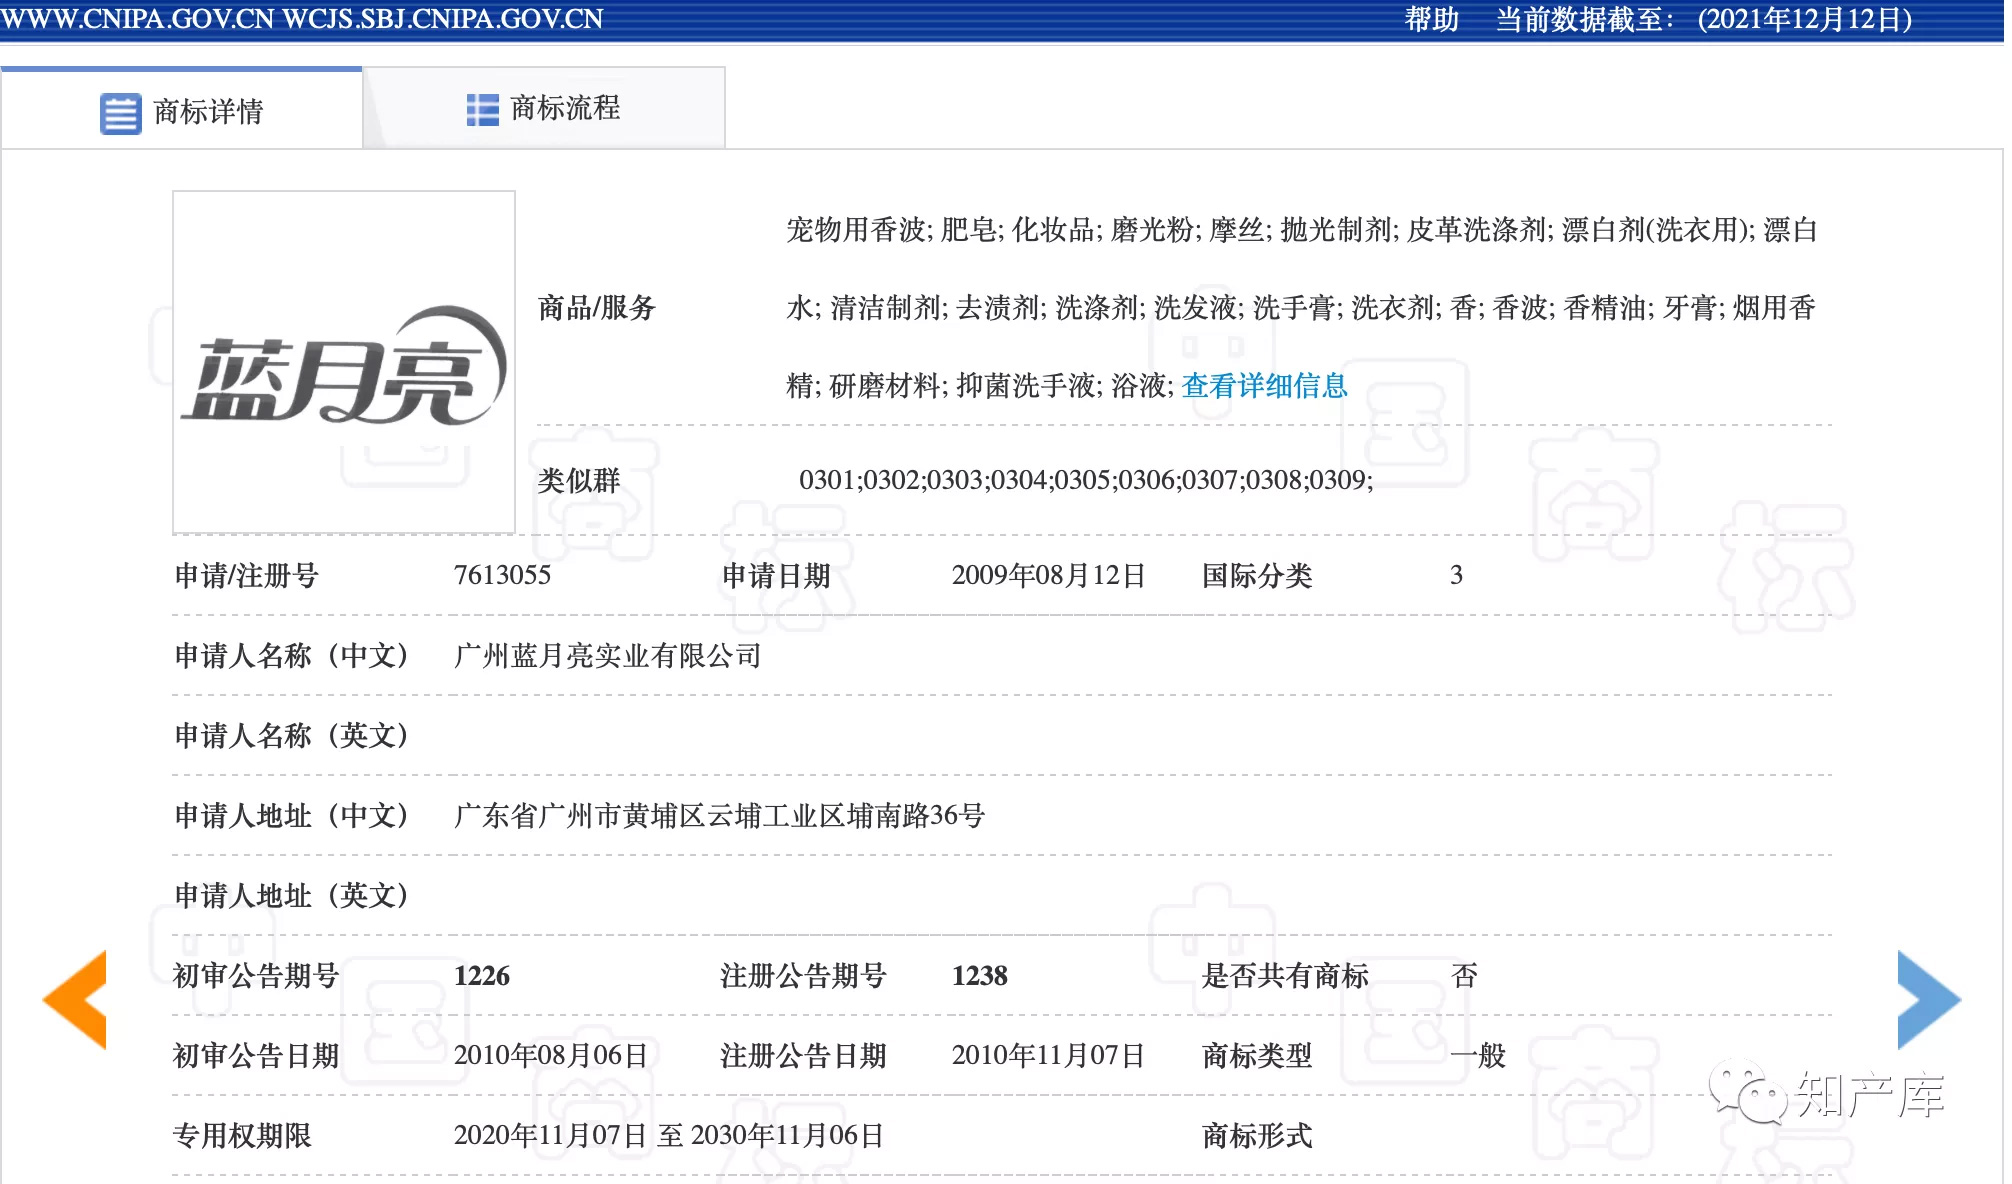Open the 帮助 link
The height and width of the screenshot is (1184, 2012).
coord(1432,17)
